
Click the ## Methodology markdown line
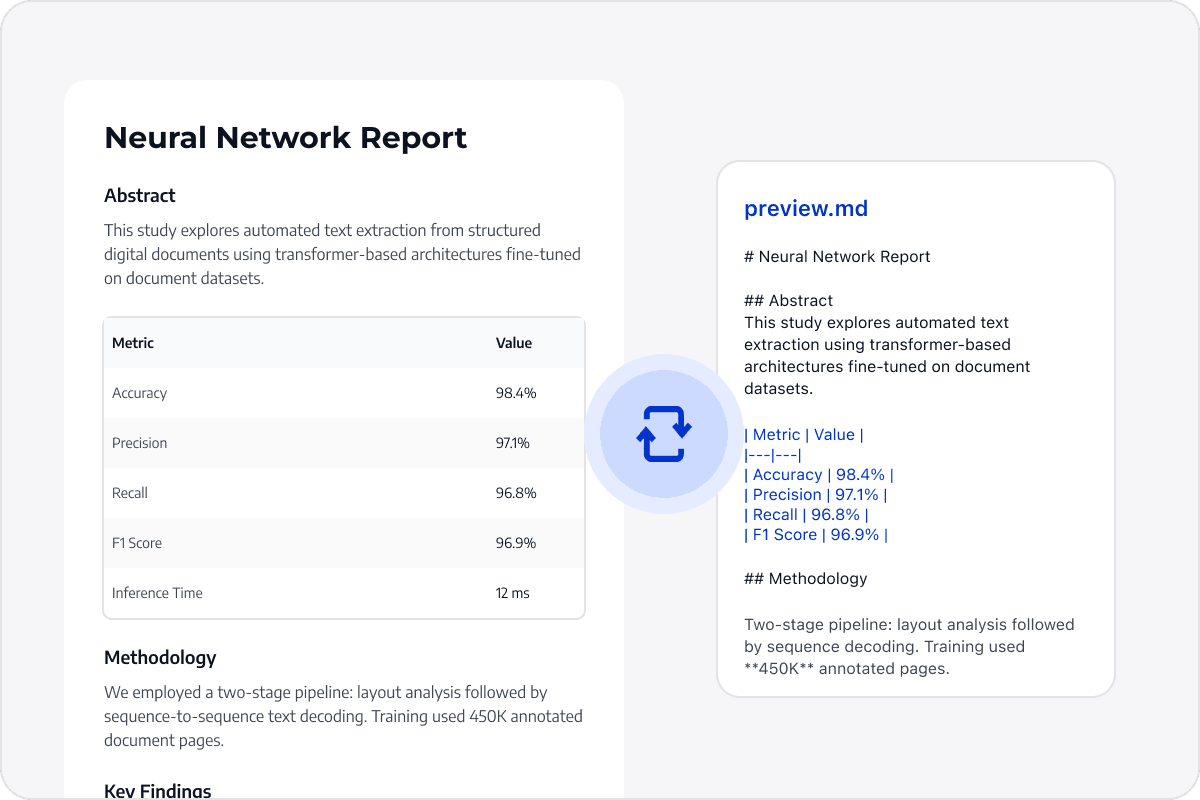806,579
